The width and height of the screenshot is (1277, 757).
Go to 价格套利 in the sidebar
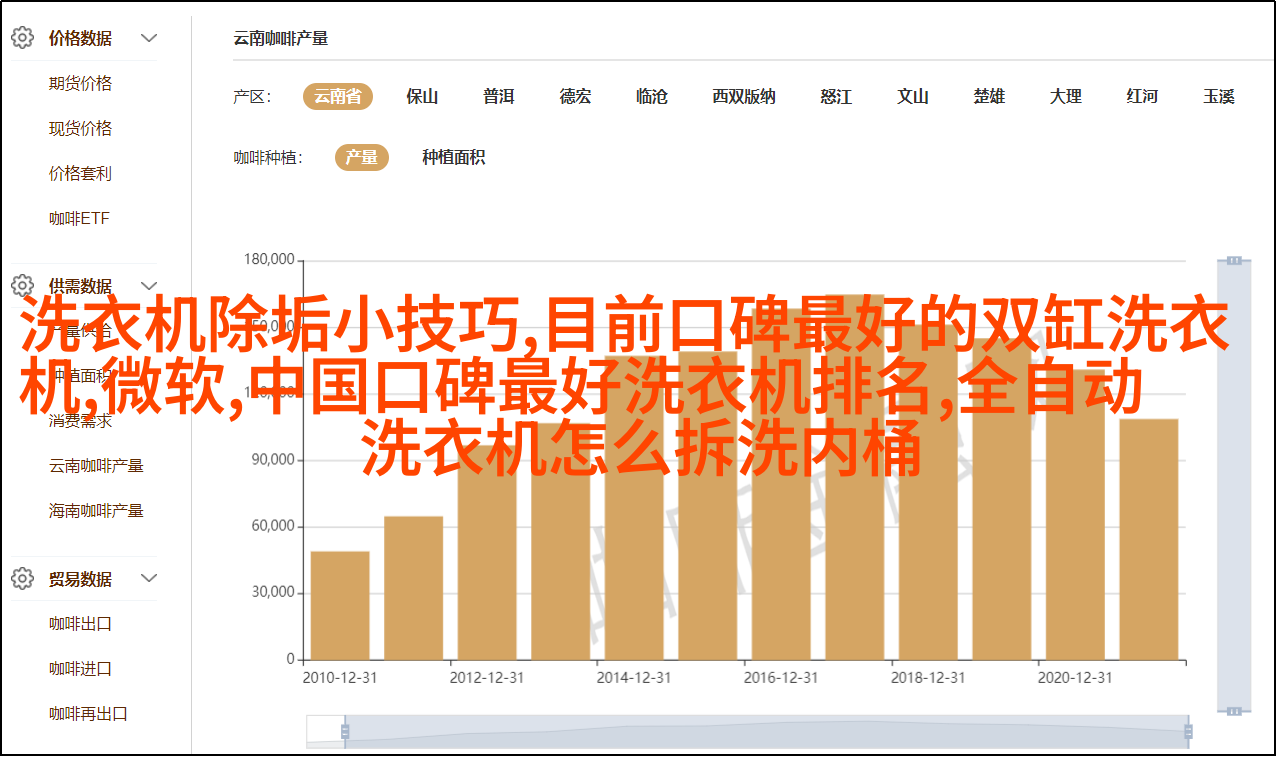pyautogui.click(x=80, y=174)
